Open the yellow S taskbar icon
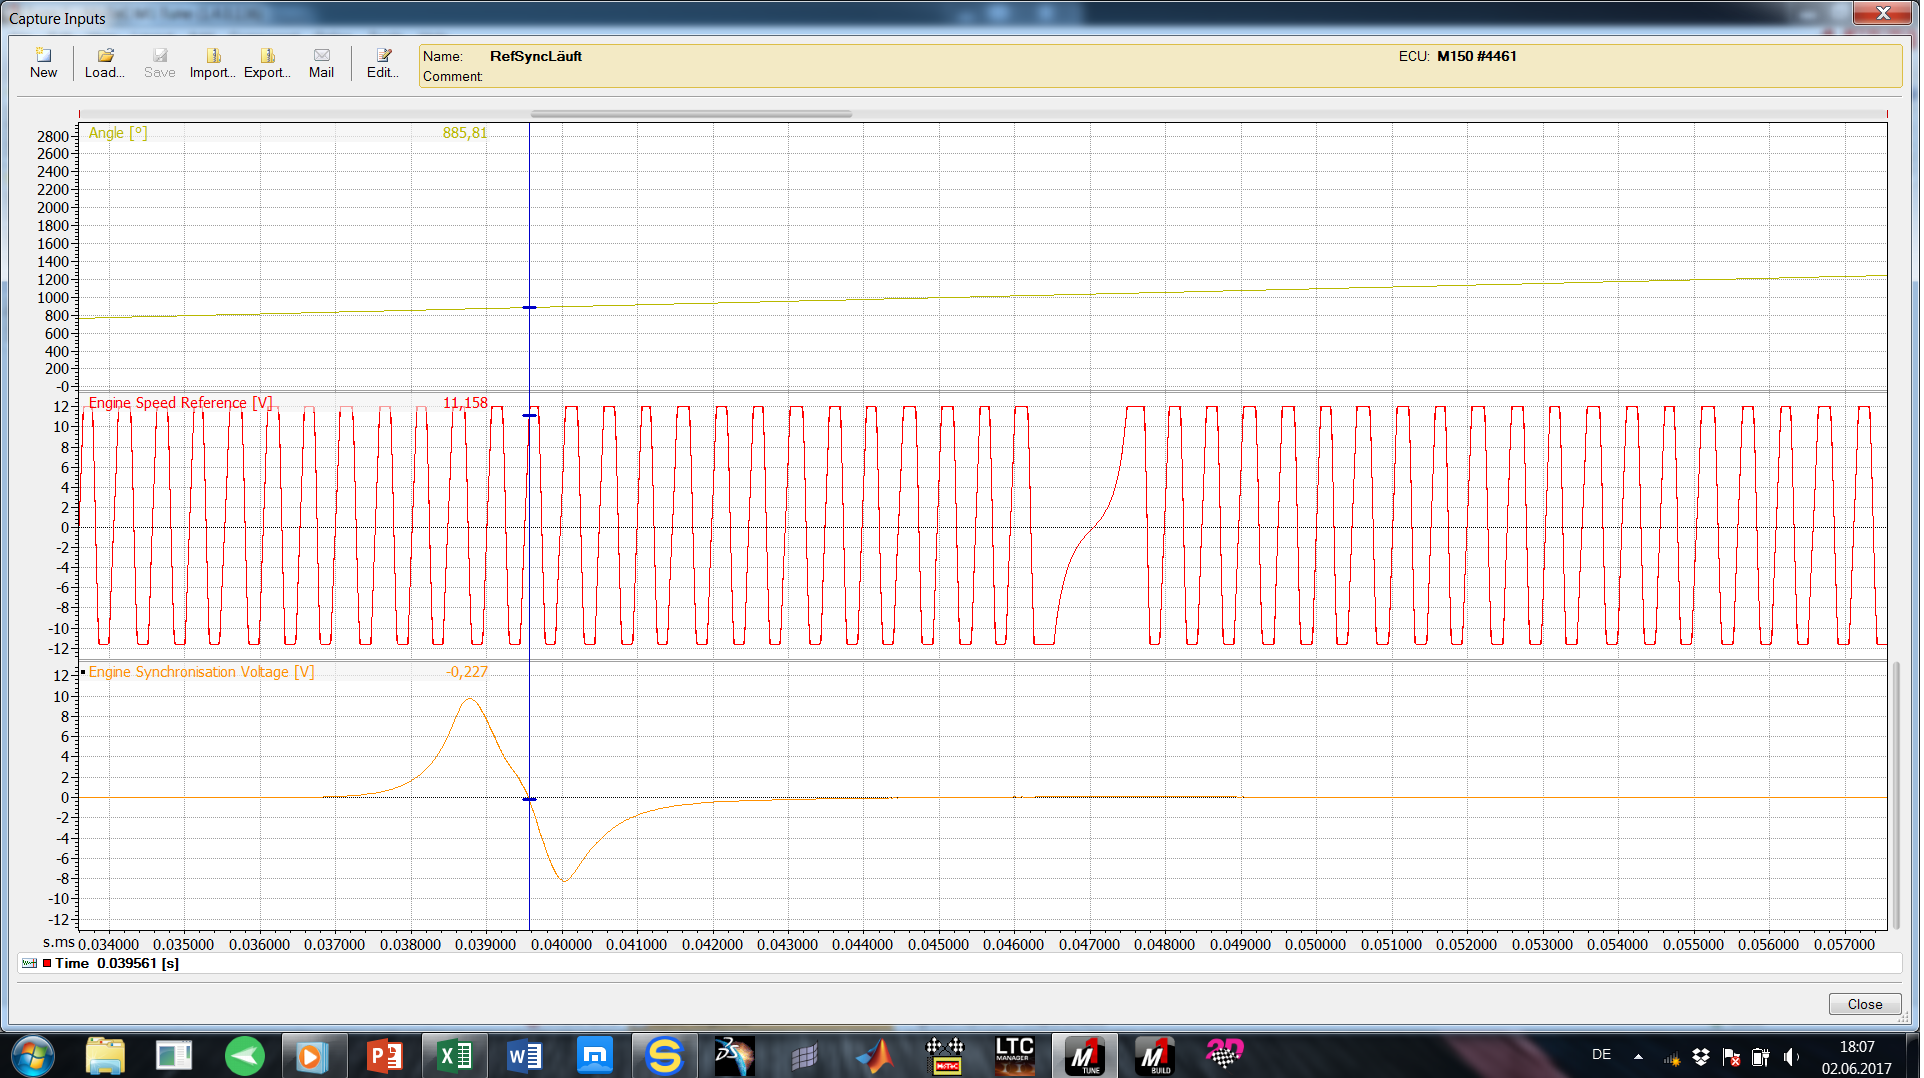1924x1078 pixels. (664, 1056)
